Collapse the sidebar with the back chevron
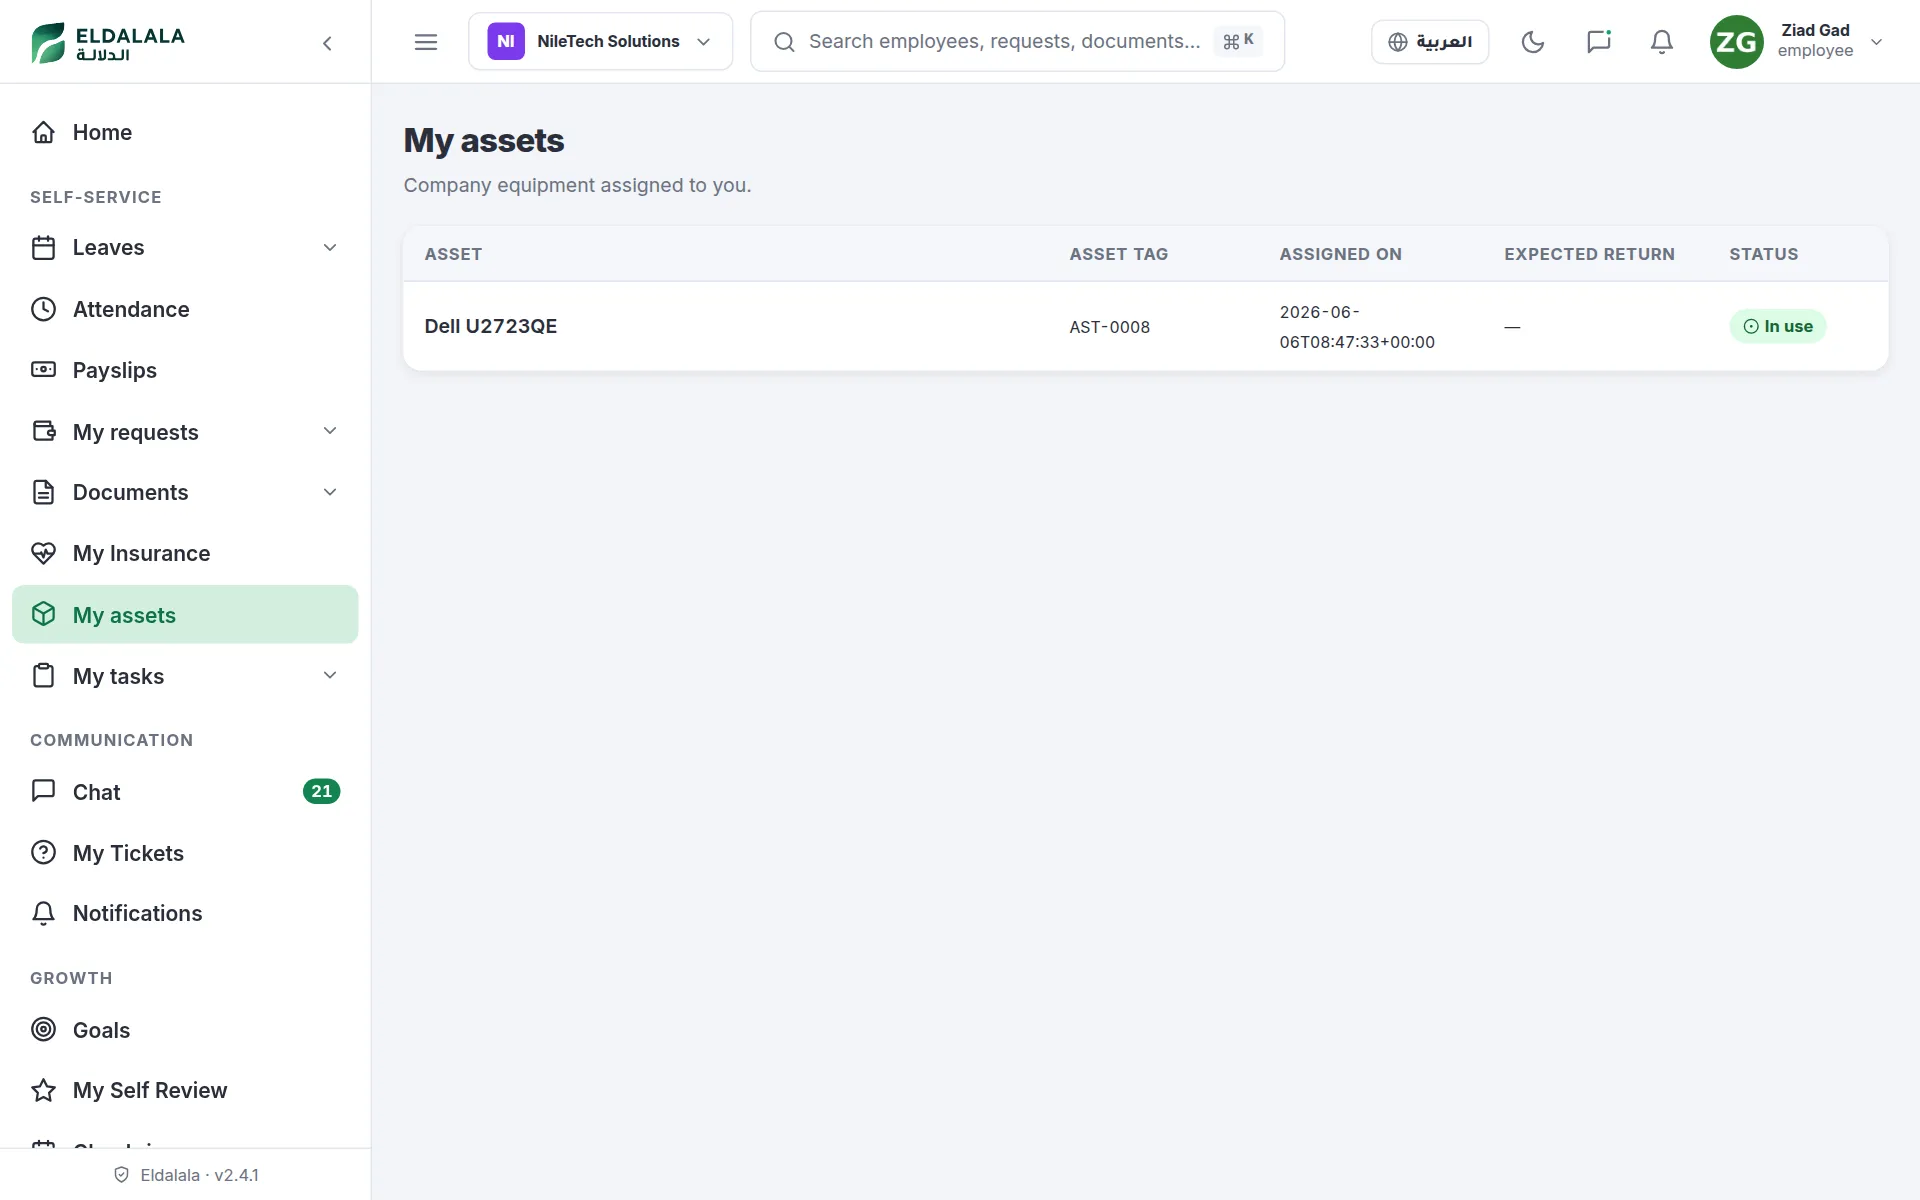The width and height of the screenshot is (1920, 1200). coord(327,43)
